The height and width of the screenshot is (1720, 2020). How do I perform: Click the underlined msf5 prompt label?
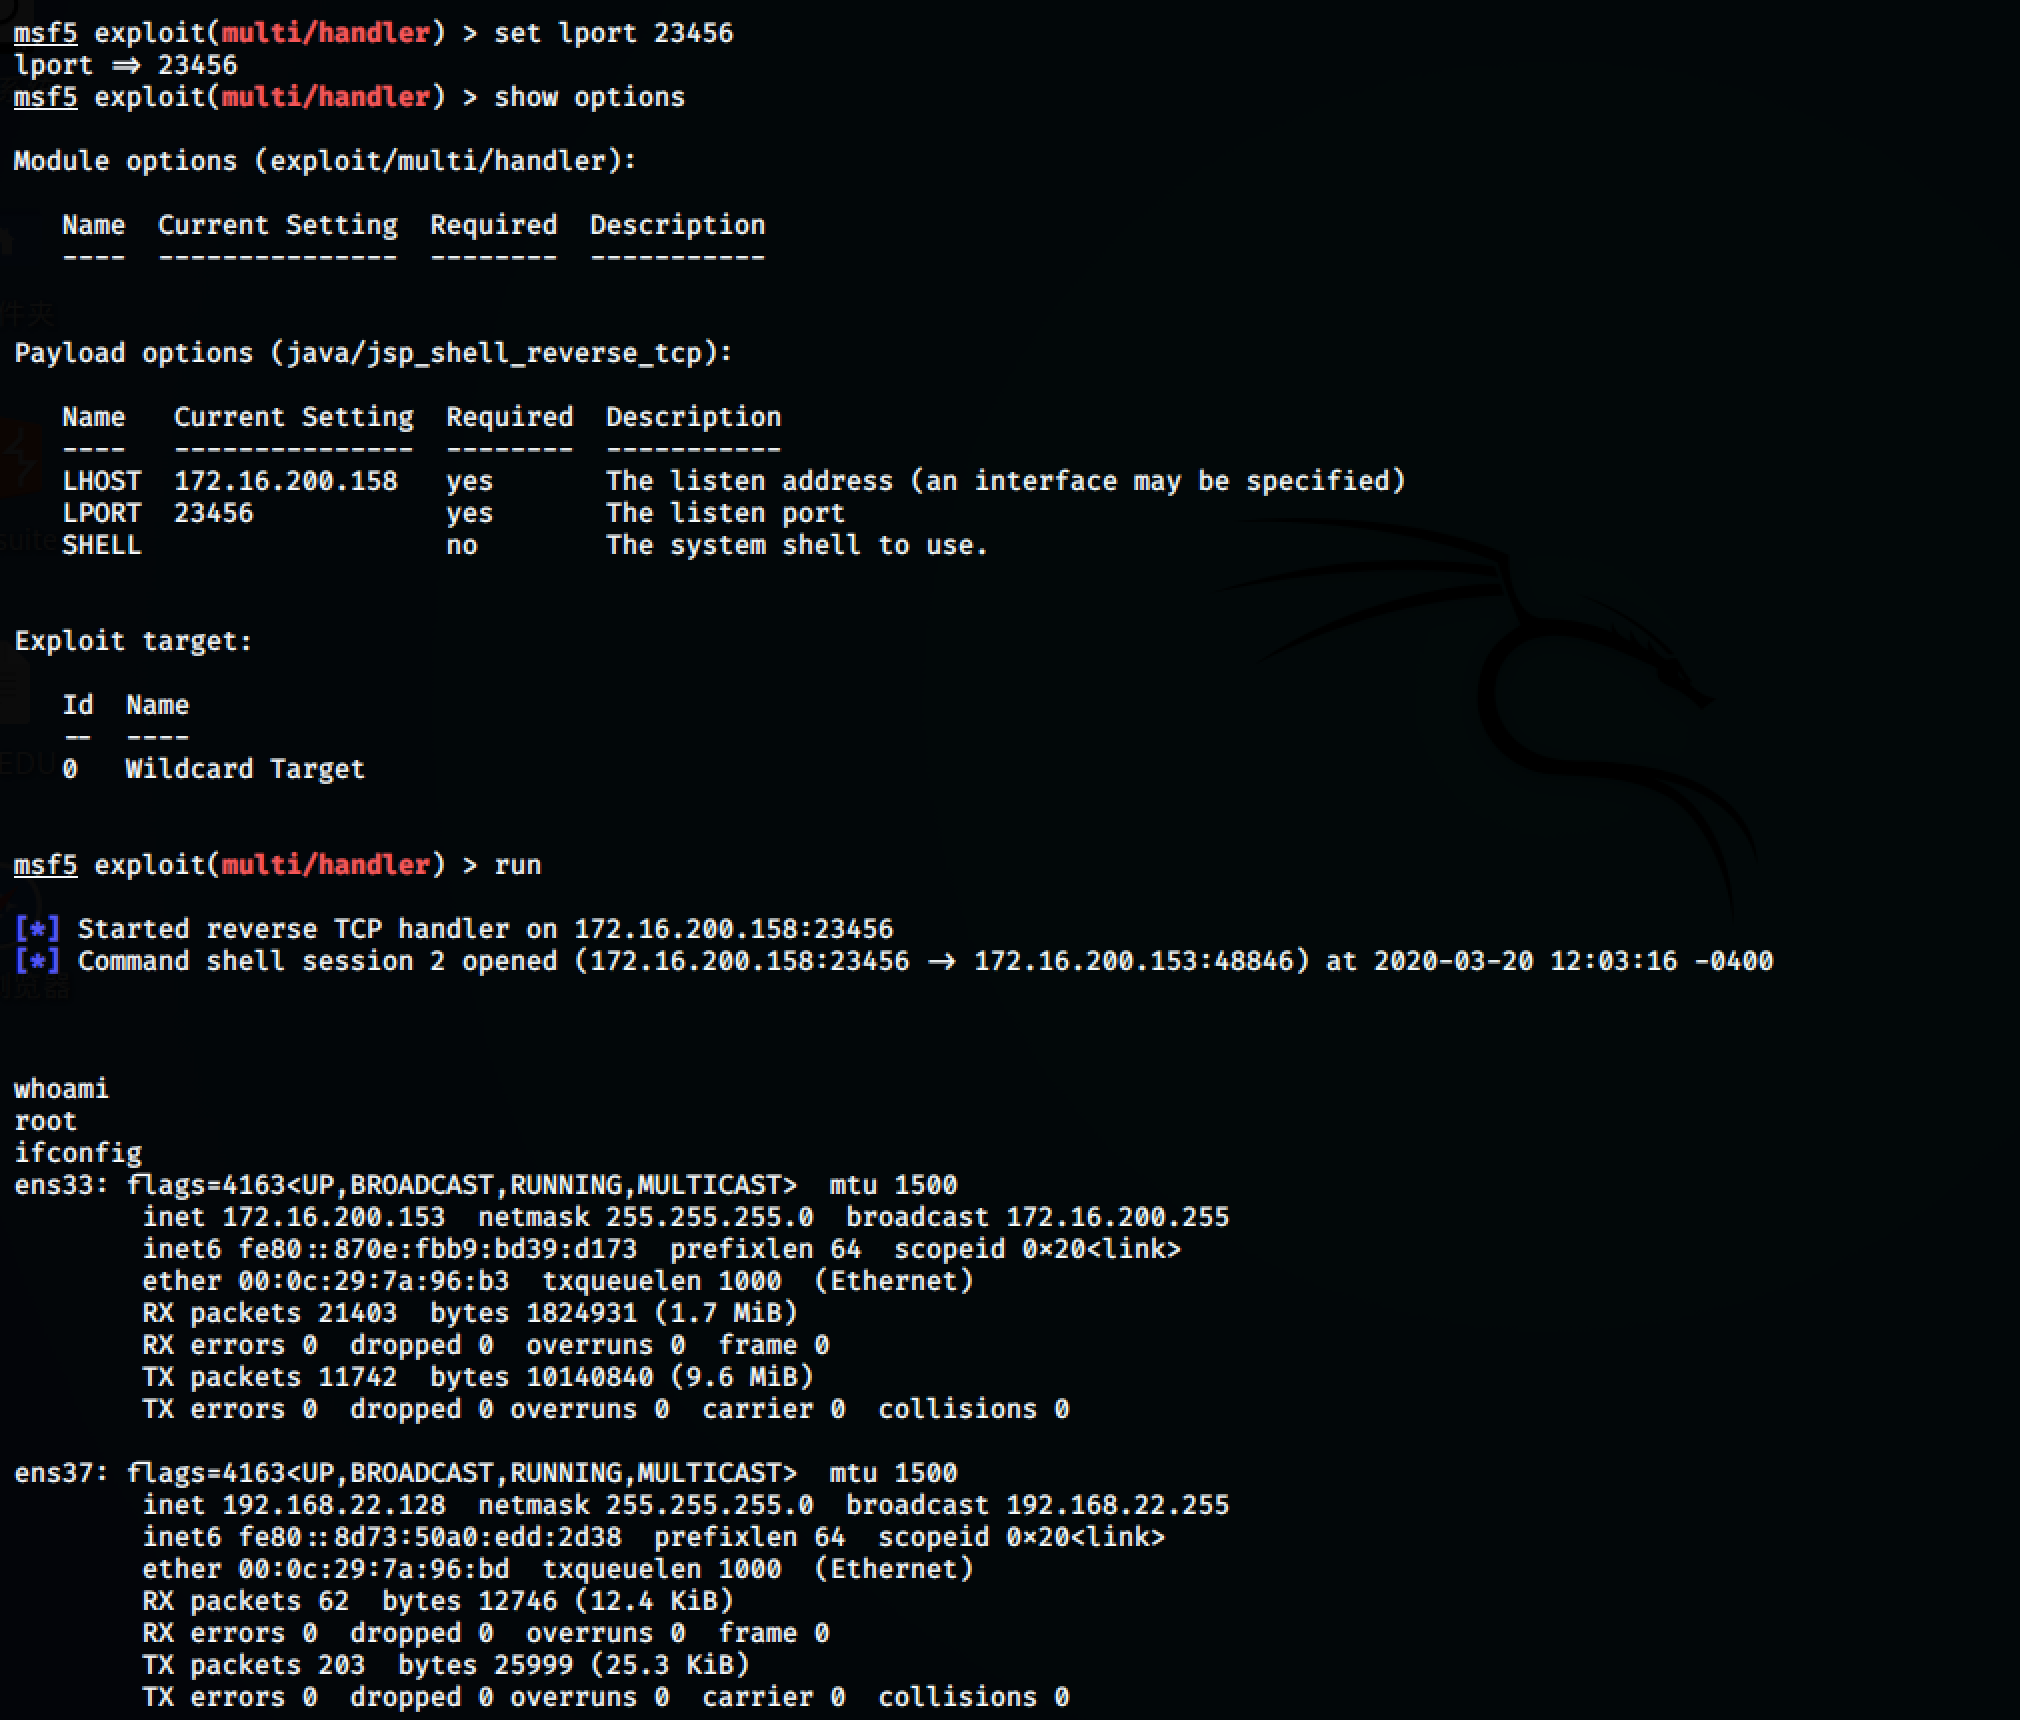(x=44, y=32)
